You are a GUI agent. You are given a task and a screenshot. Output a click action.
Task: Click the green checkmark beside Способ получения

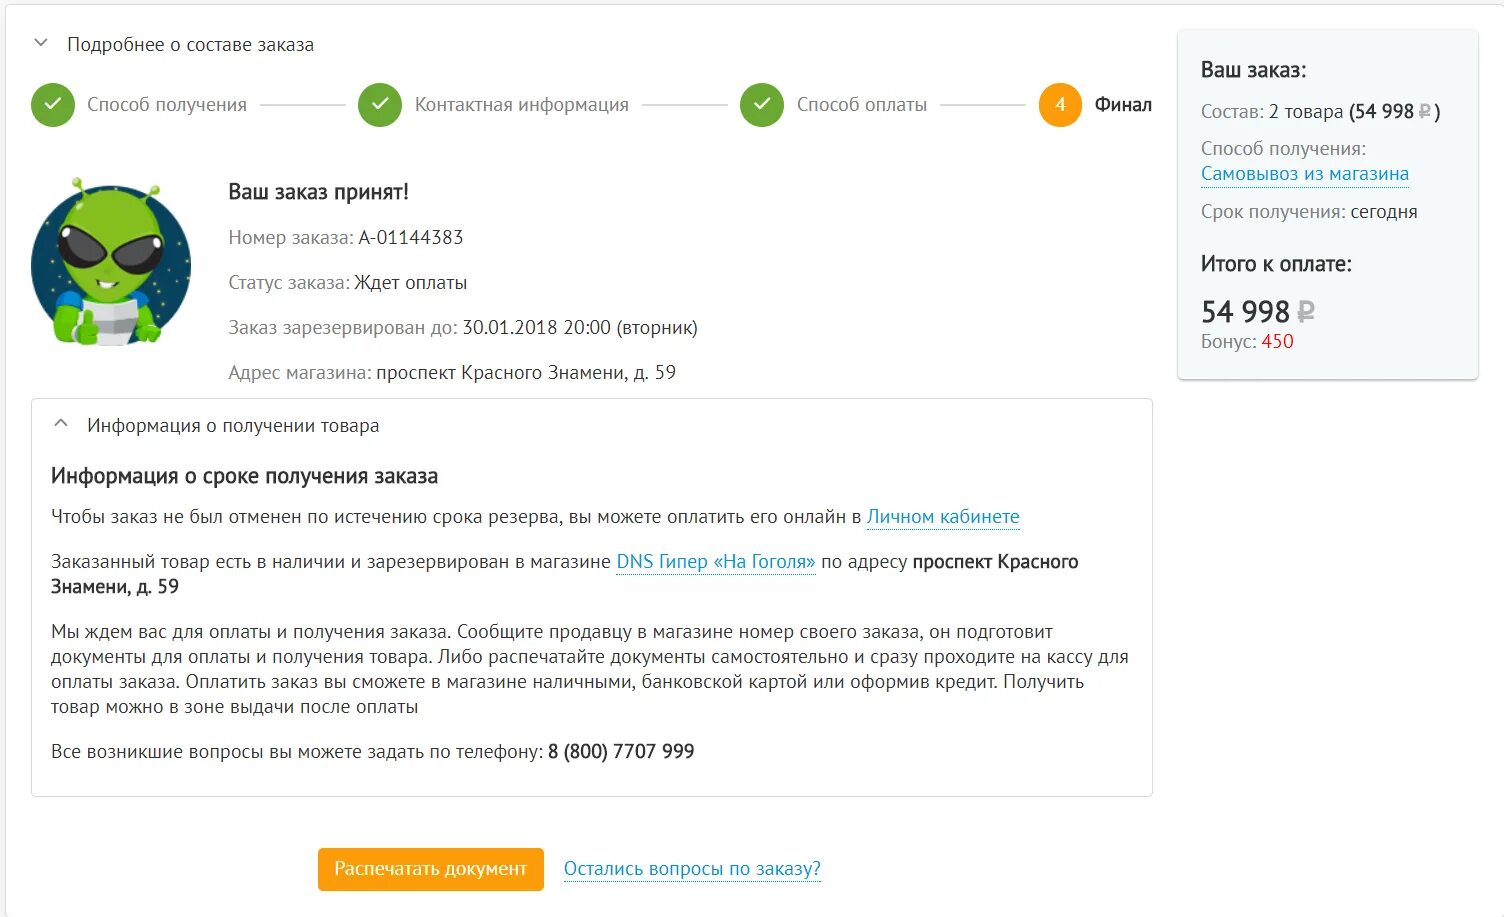click(x=53, y=105)
